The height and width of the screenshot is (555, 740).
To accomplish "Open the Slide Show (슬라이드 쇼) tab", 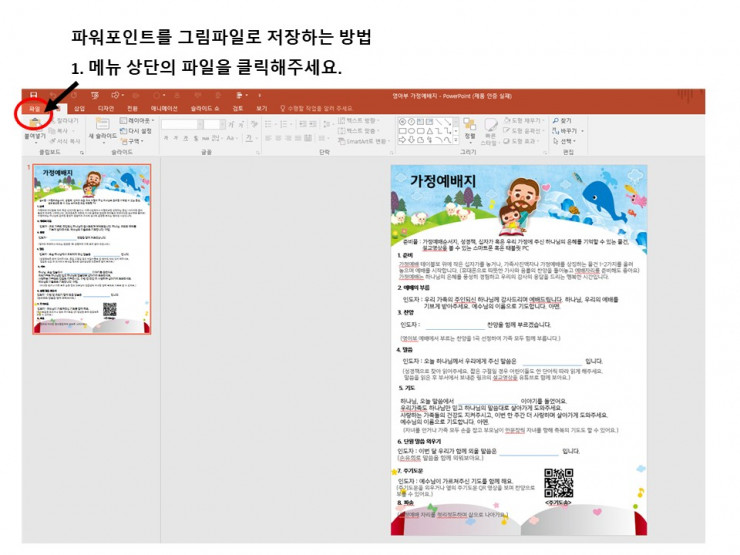I will (x=206, y=108).
